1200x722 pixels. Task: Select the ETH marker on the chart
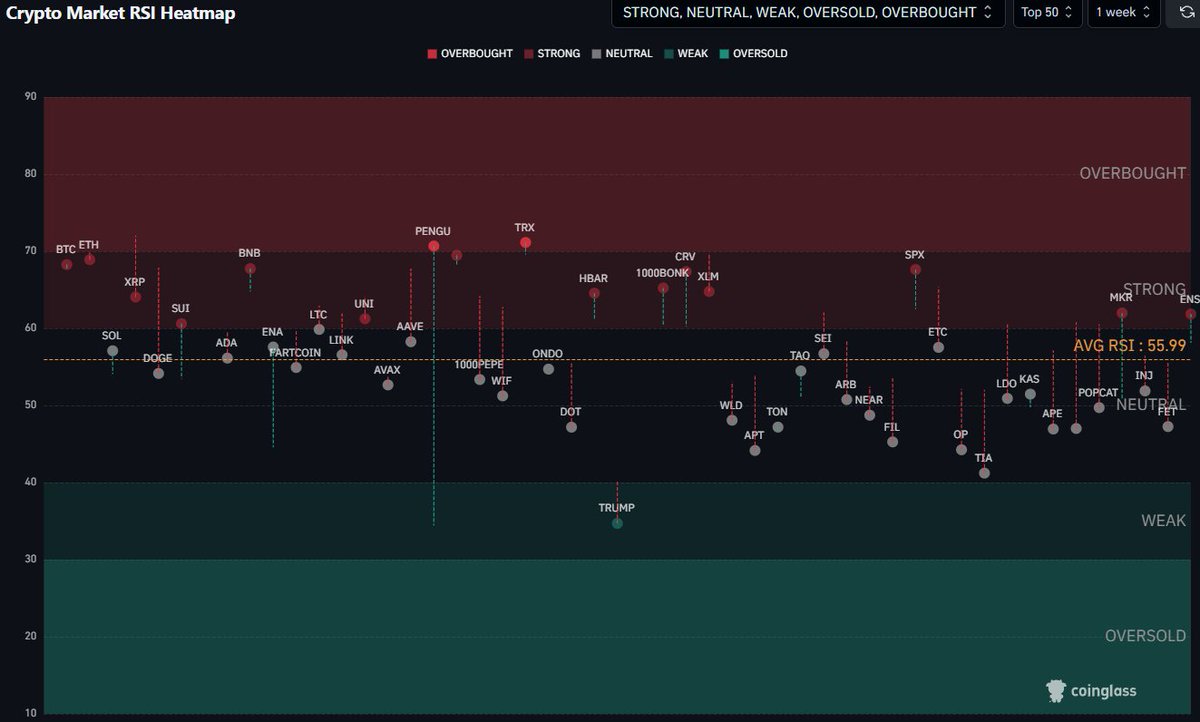point(89,259)
